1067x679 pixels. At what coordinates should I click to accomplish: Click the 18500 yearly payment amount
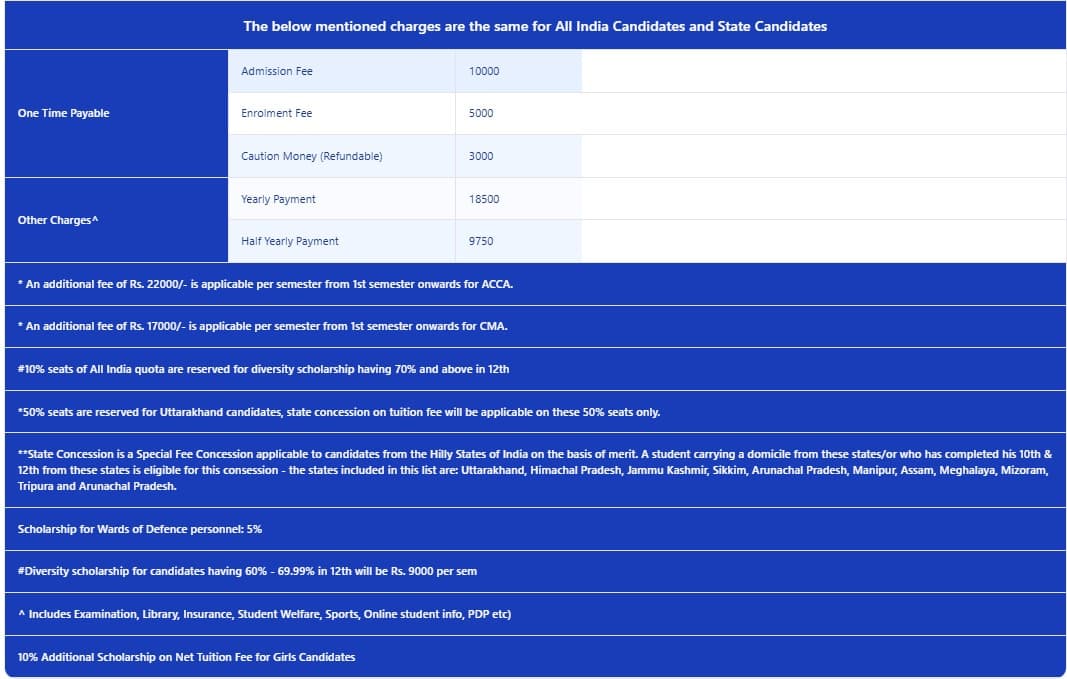tap(484, 199)
